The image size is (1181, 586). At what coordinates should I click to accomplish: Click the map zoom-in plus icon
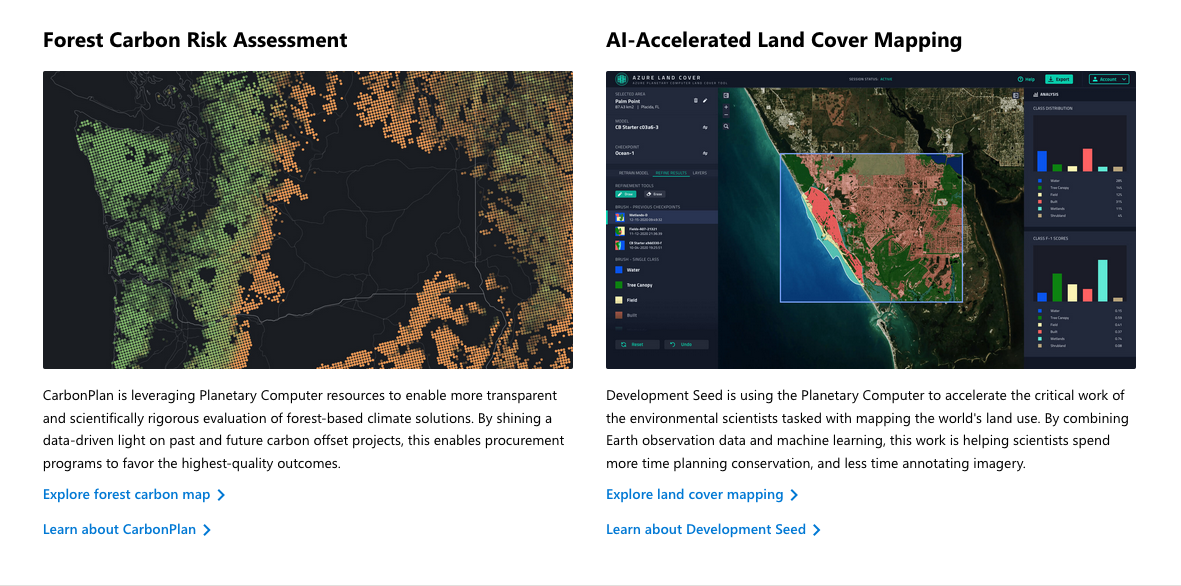[x=726, y=106]
